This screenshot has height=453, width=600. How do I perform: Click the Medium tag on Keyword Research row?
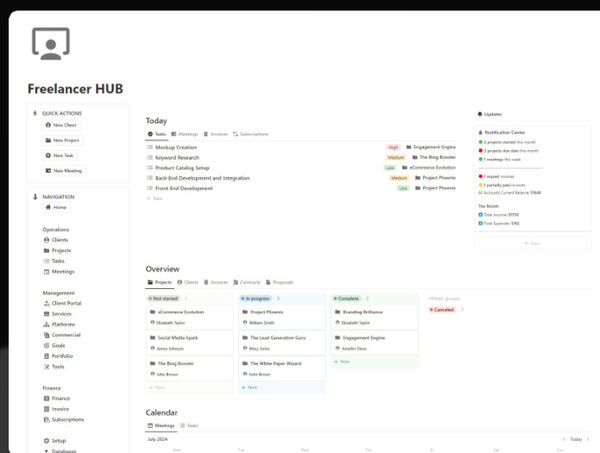396,158
